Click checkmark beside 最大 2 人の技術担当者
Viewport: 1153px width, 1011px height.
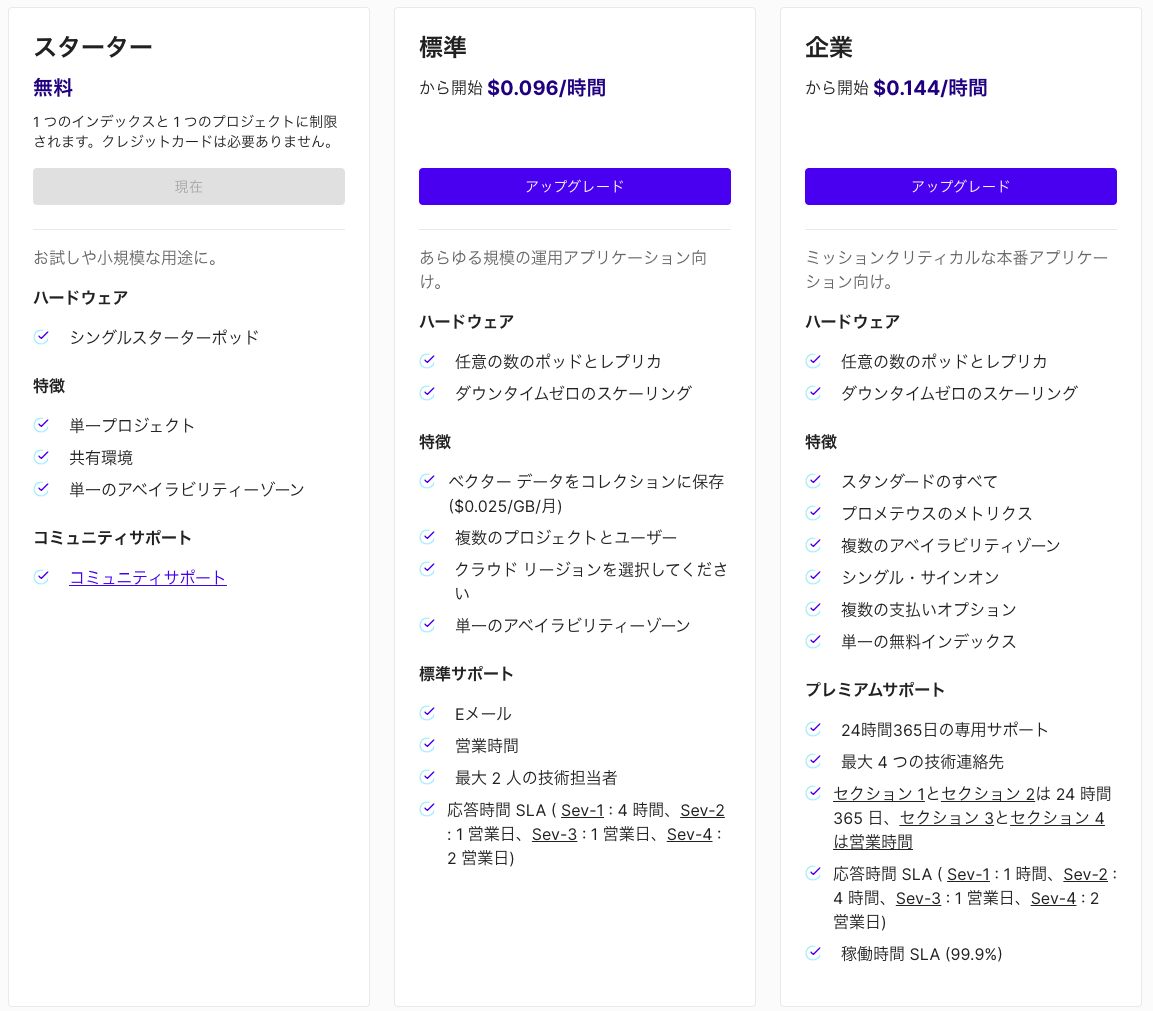point(428,776)
